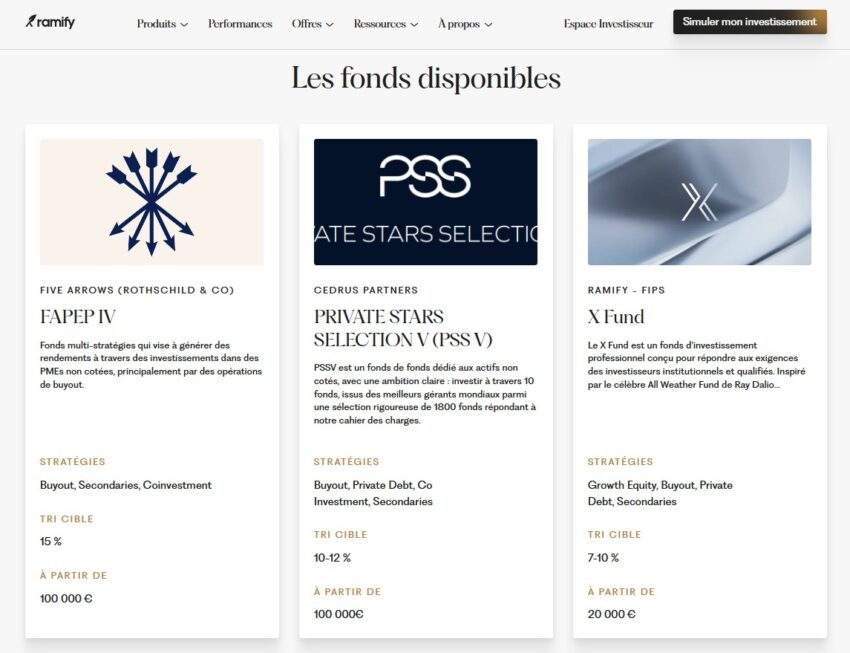
Task: Open the À propos dropdown
Action: point(465,24)
